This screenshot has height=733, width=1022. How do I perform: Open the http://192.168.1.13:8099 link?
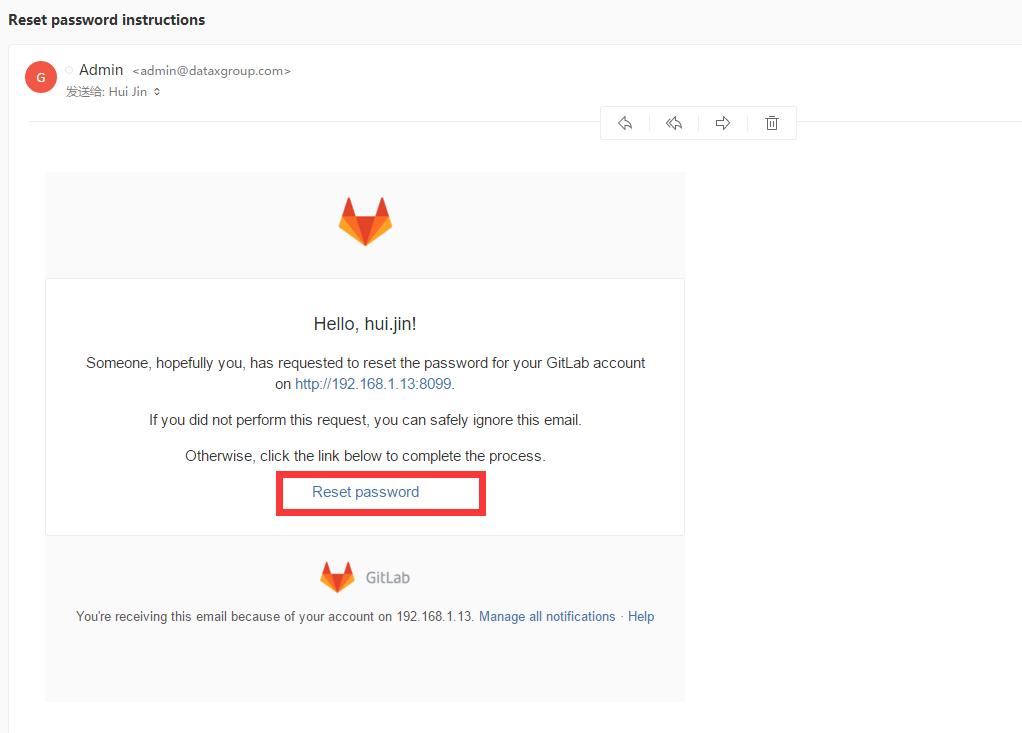373,384
